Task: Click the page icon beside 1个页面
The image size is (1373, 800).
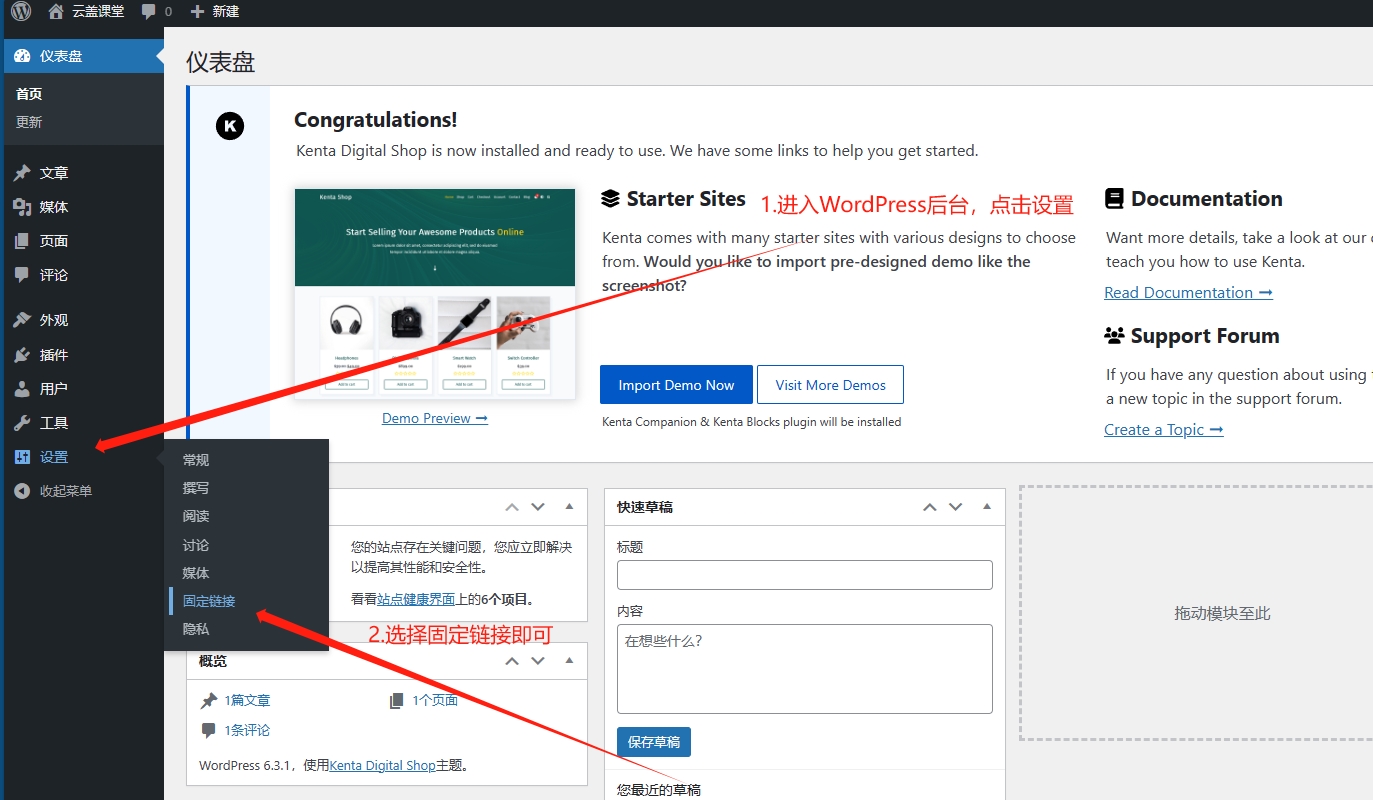Action: pyautogui.click(x=397, y=700)
